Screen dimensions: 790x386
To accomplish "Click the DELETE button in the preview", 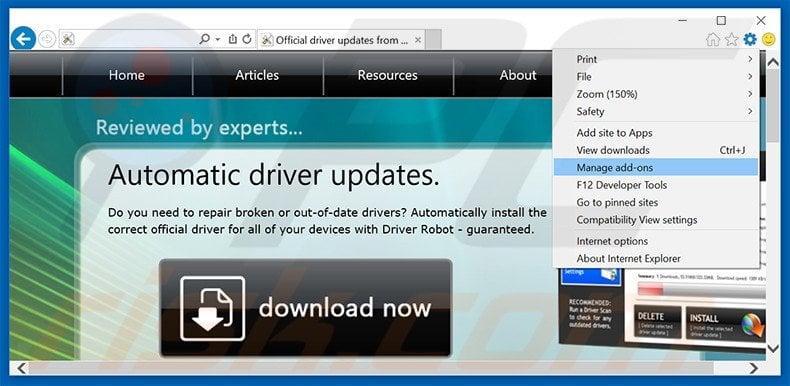I will [657, 321].
